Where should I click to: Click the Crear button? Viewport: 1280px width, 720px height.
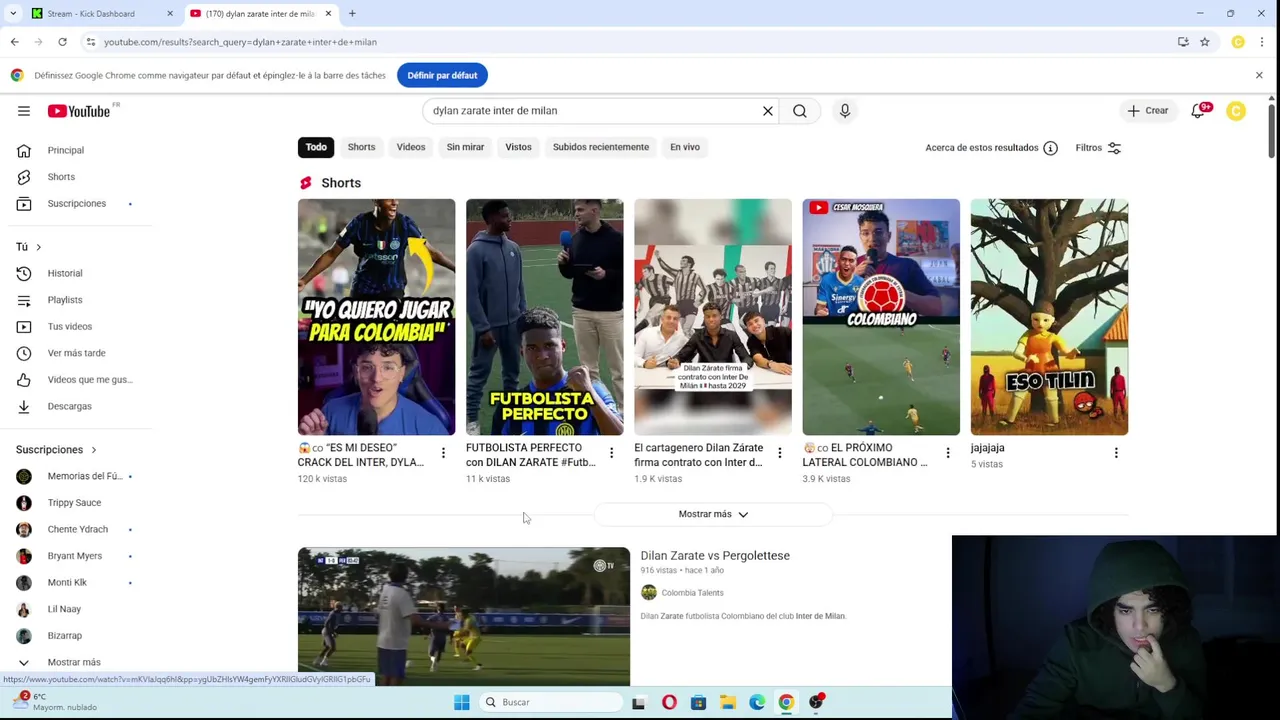[1148, 111]
